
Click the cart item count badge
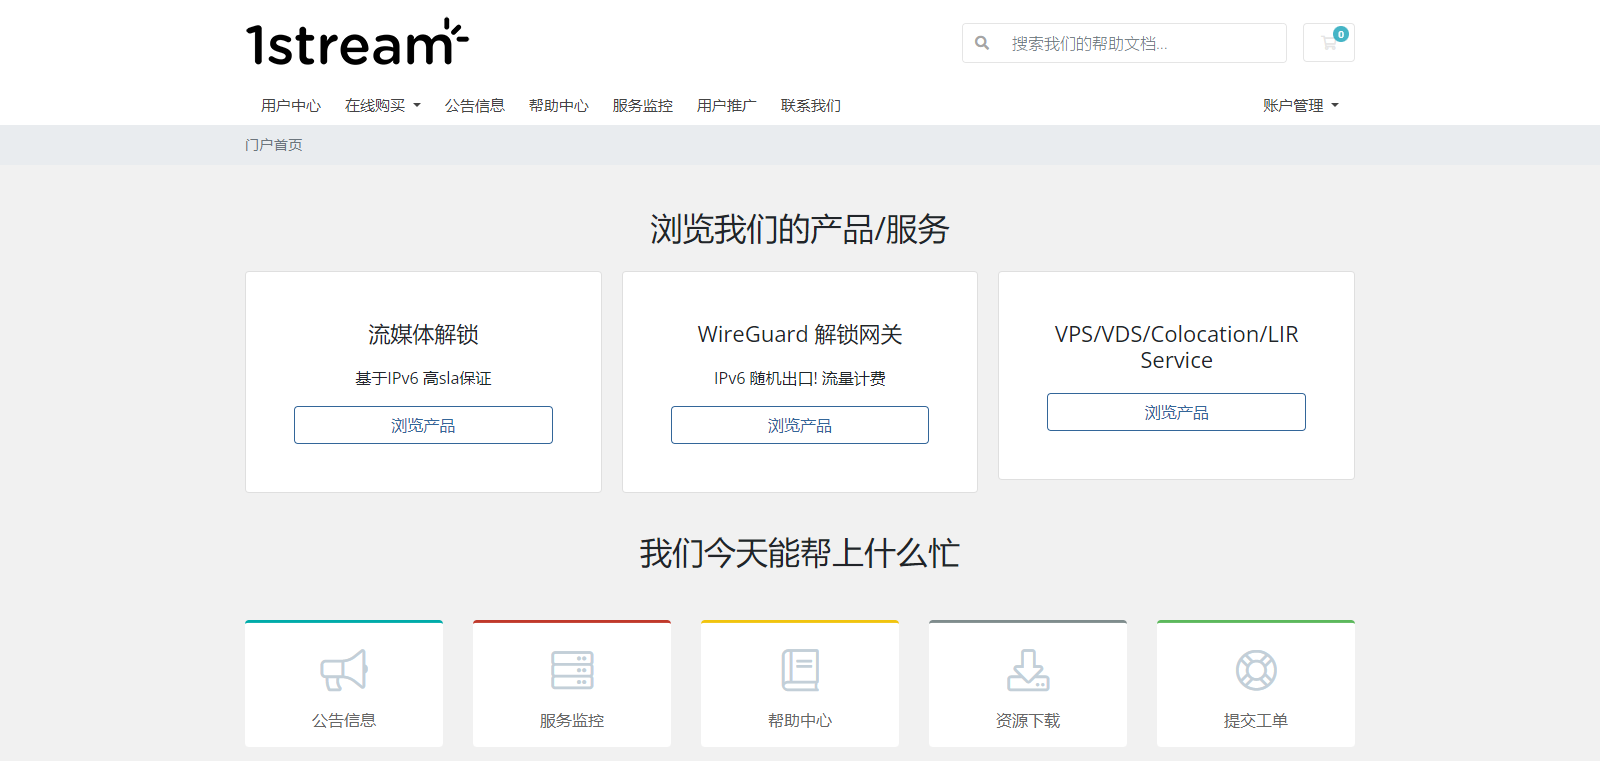(x=1341, y=34)
